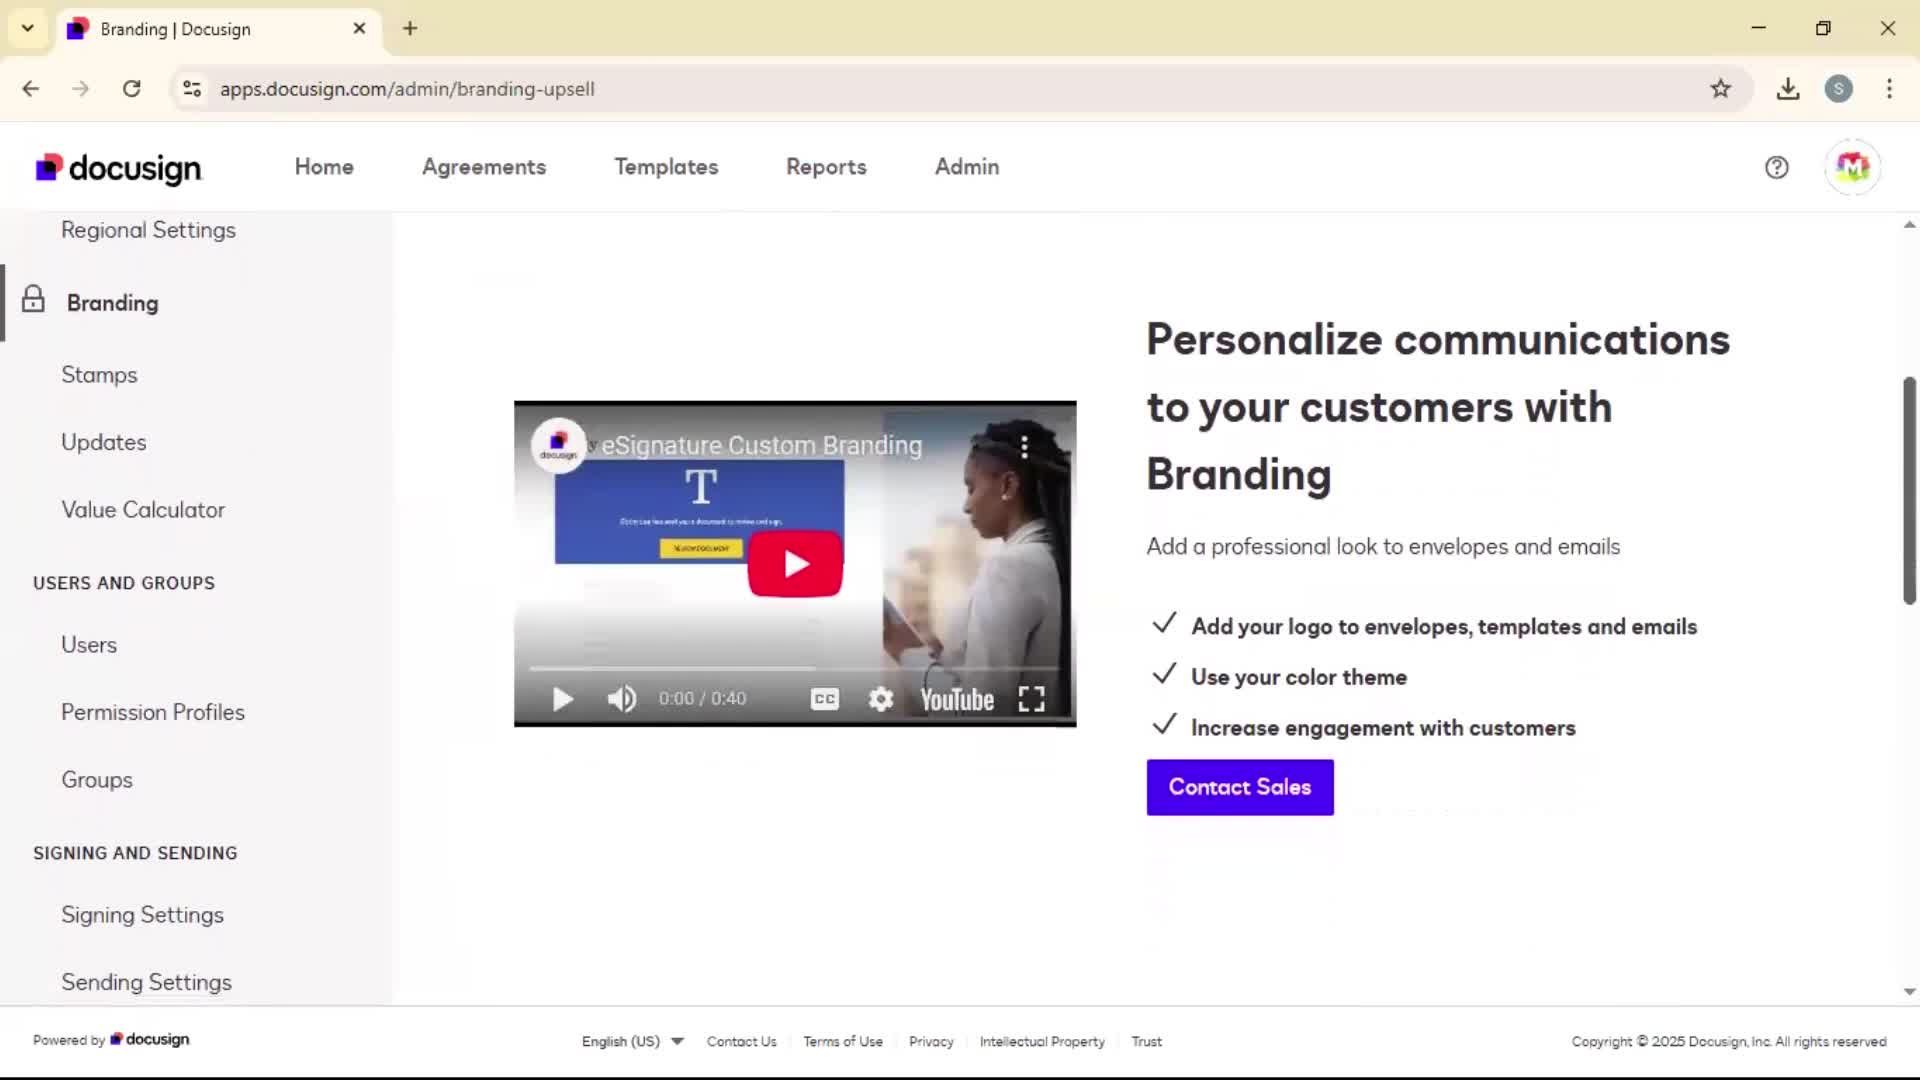Click the video's bottom-left play control

point(563,699)
